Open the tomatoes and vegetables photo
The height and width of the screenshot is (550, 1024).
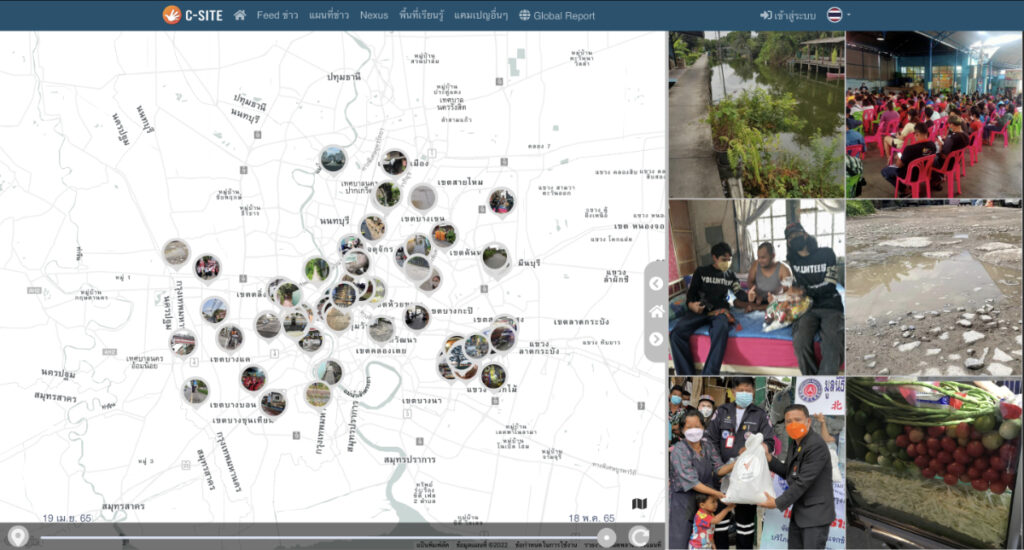(935, 462)
